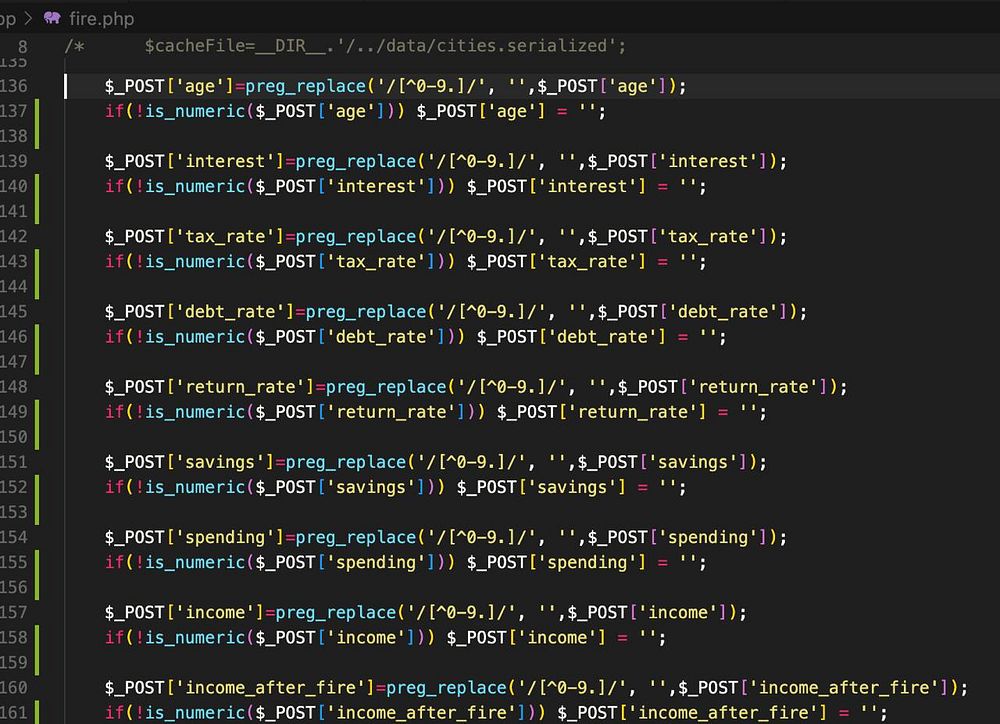This screenshot has height=724, width=1000.
Task: Click is_numeric on the debt_rate check line
Action: tap(195, 337)
